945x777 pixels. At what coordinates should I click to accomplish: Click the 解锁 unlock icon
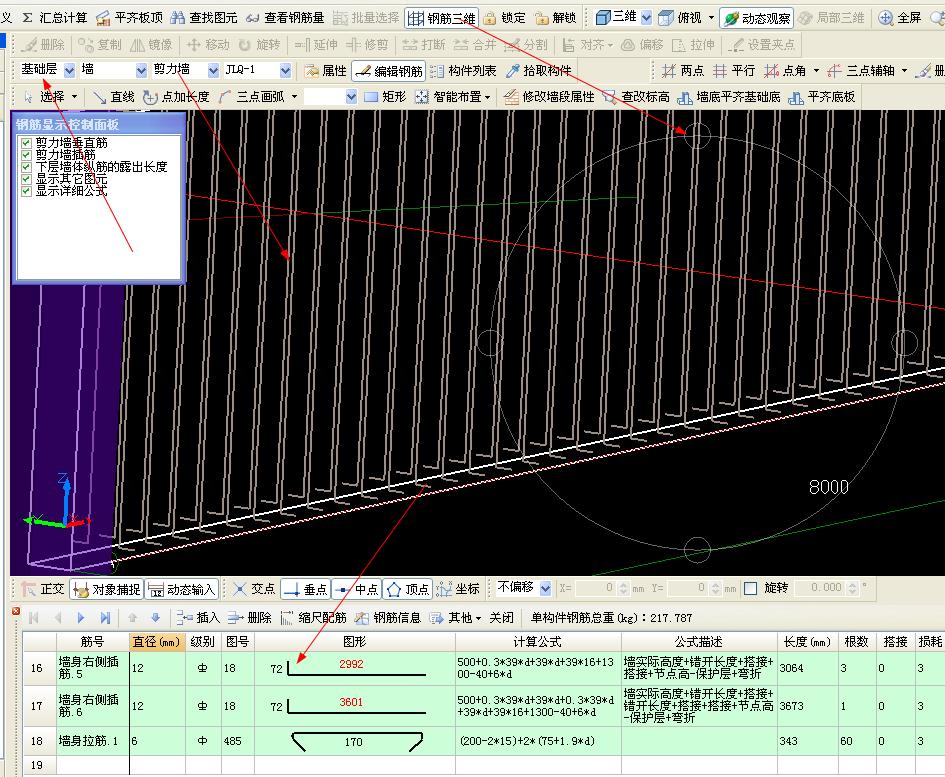(x=542, y=18)
